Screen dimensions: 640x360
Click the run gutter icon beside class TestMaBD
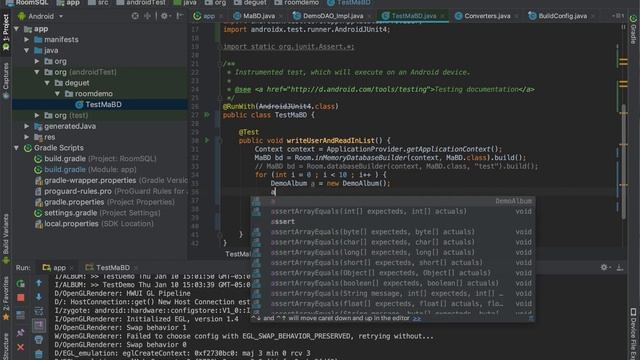click(x=207, y=115)
